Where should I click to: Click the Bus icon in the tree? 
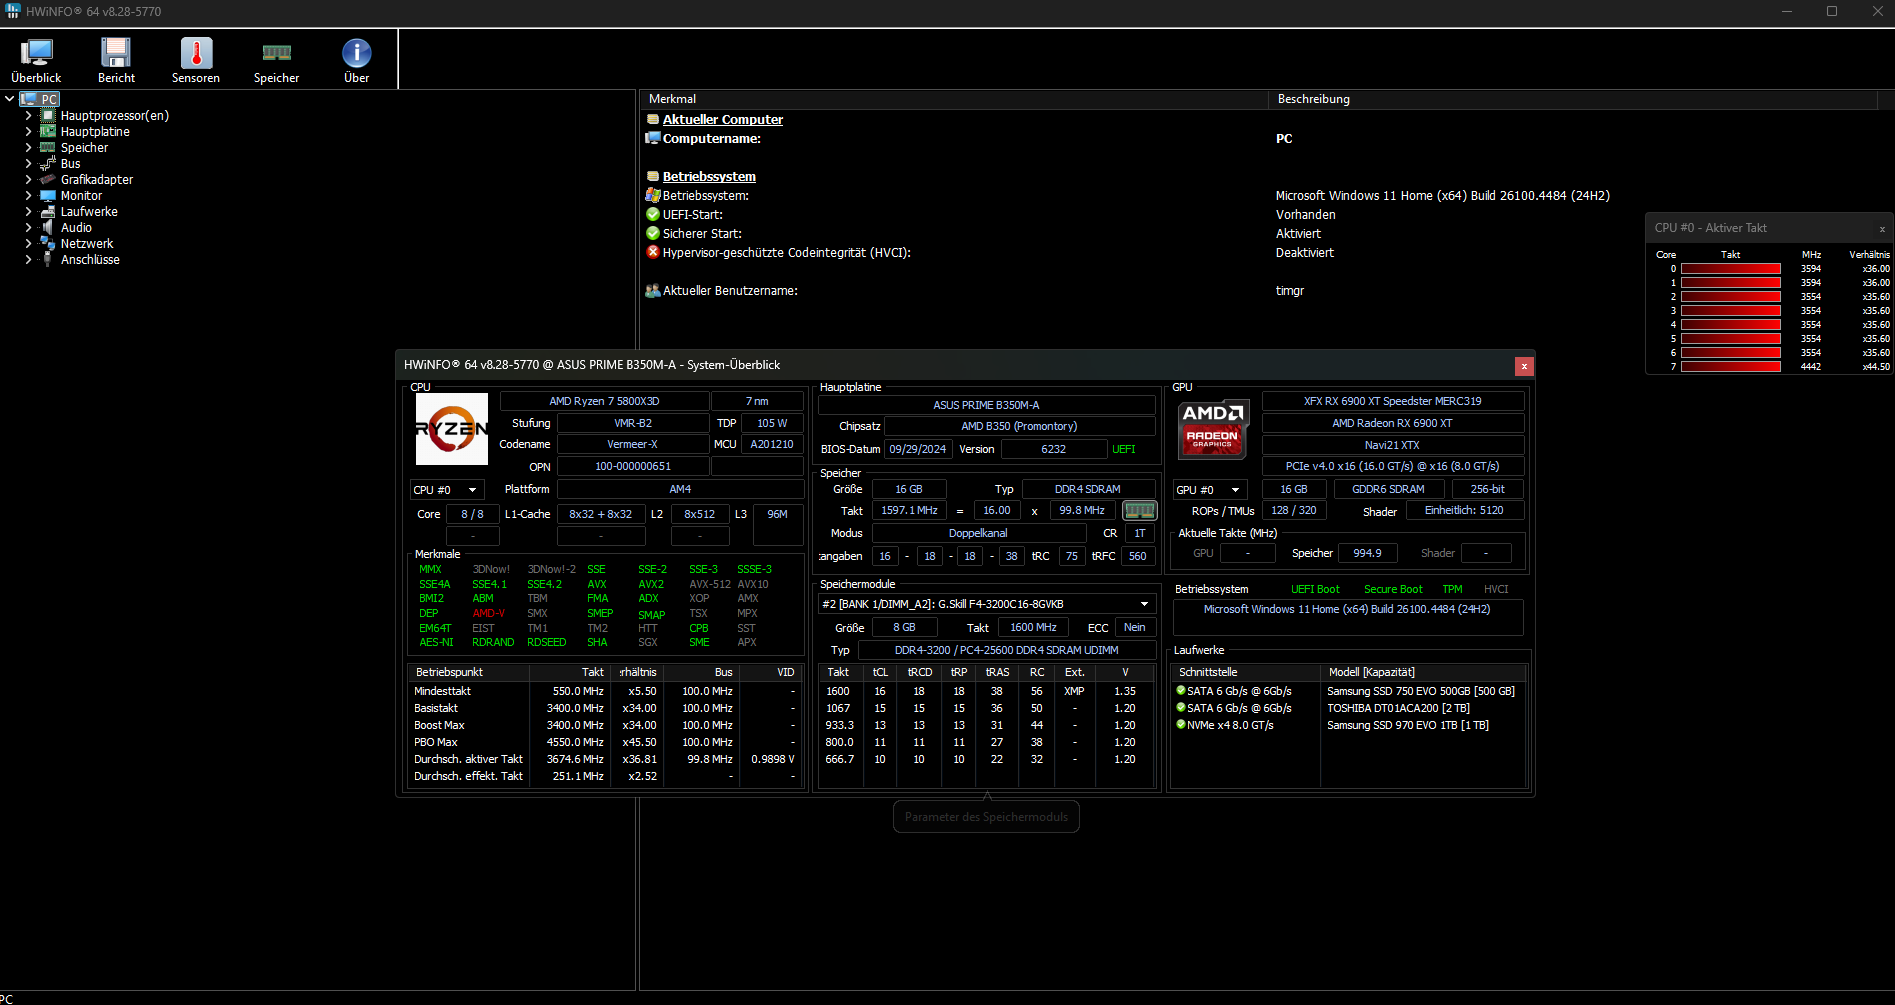[x=47, y=164]
